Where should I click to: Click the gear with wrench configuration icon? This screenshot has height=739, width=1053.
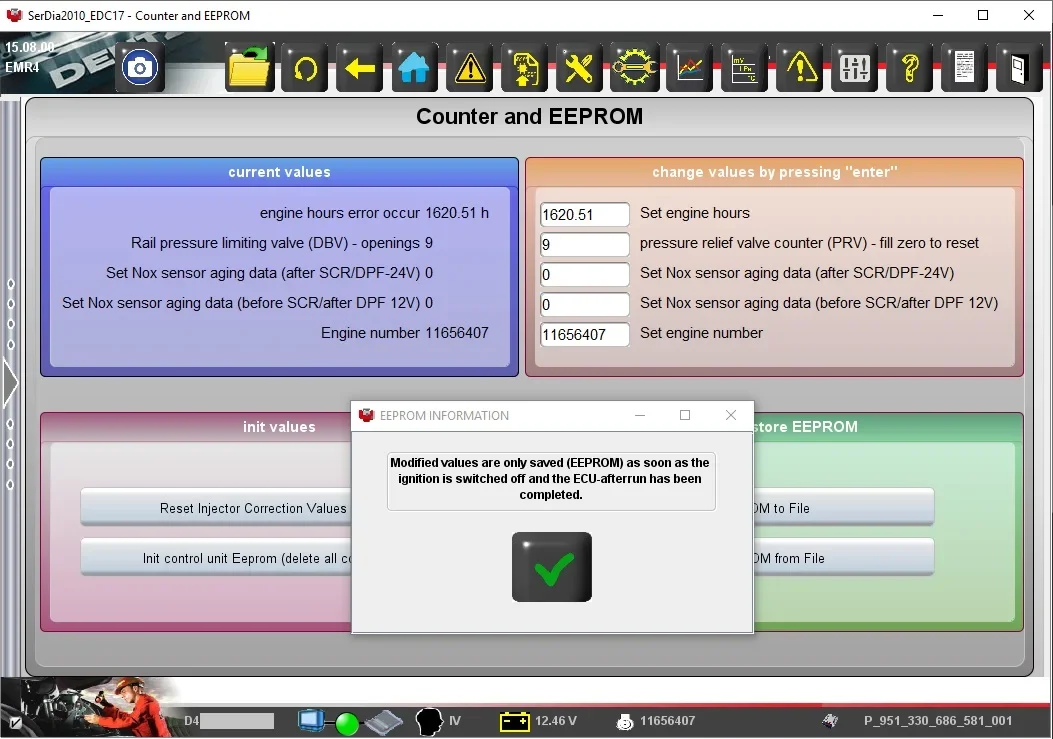coord(634,68)
